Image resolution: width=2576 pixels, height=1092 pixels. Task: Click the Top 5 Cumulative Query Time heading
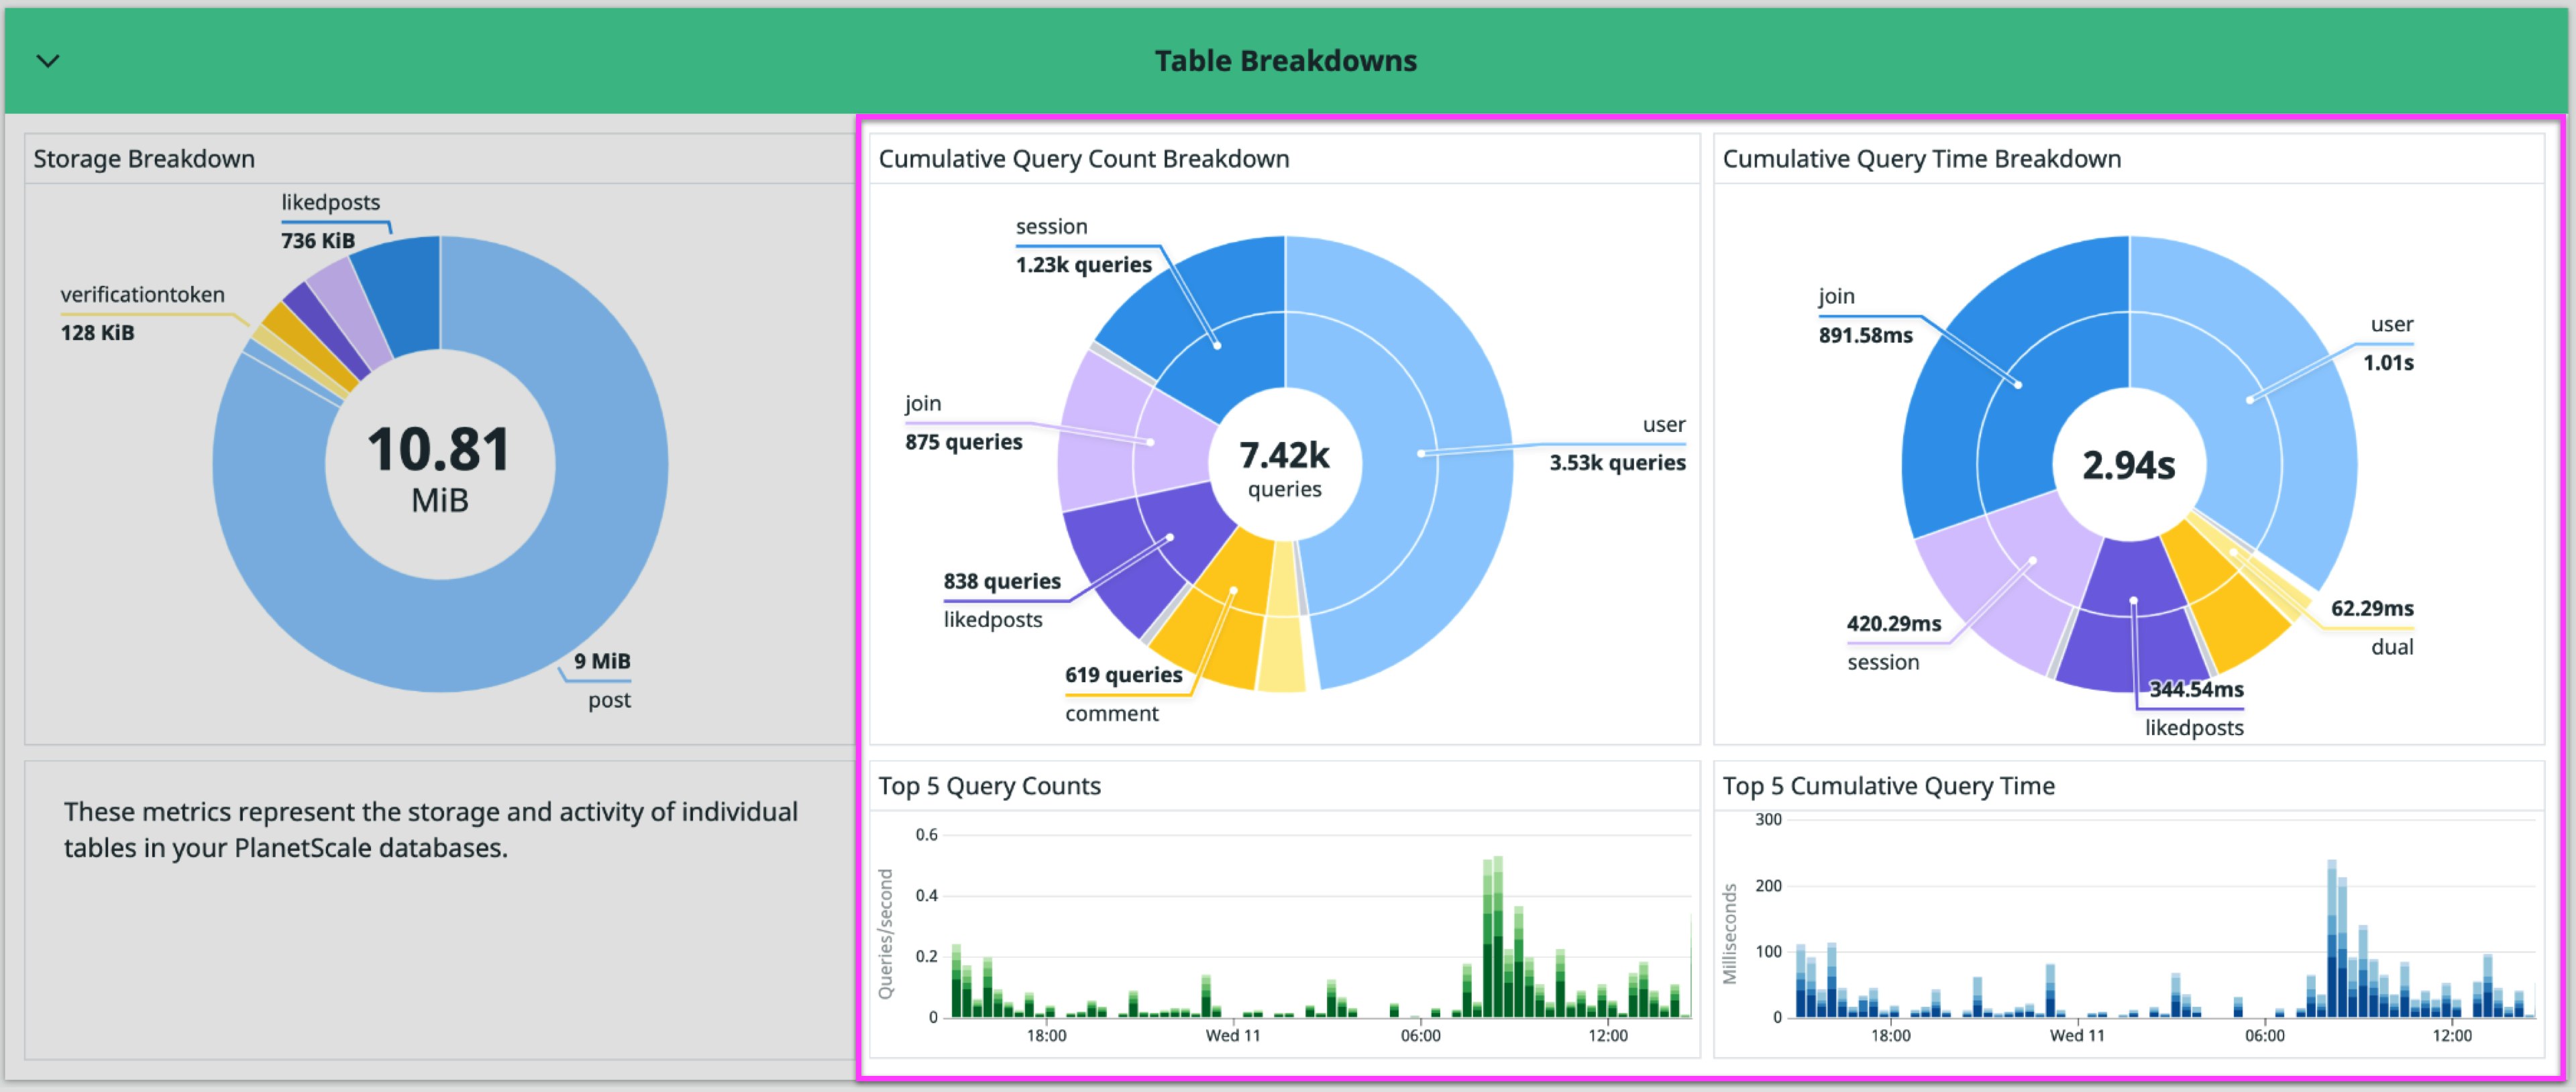pos(1888,786)
